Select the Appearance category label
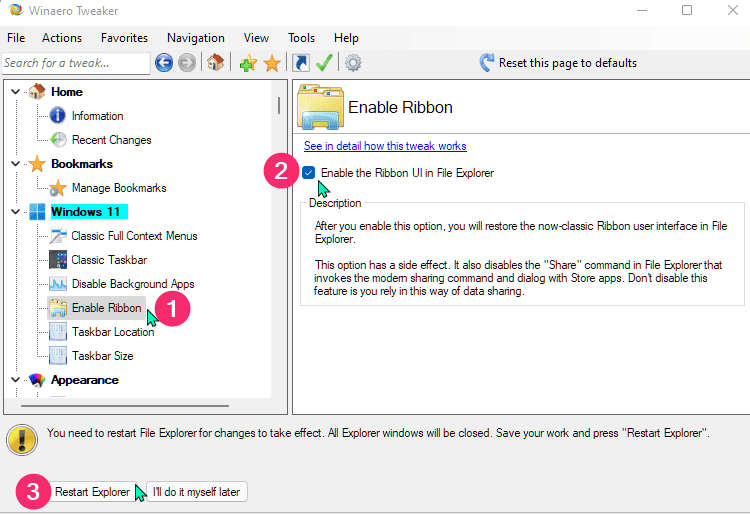Viewport: 750px width, 514px height. click(85, 380)
